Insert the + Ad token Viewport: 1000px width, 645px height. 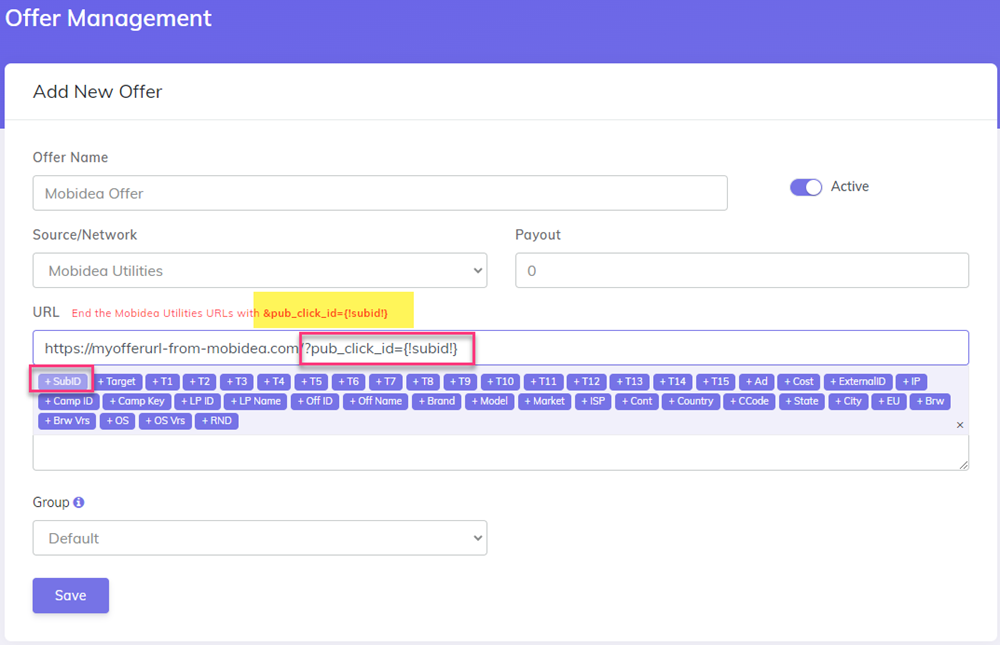756,382
